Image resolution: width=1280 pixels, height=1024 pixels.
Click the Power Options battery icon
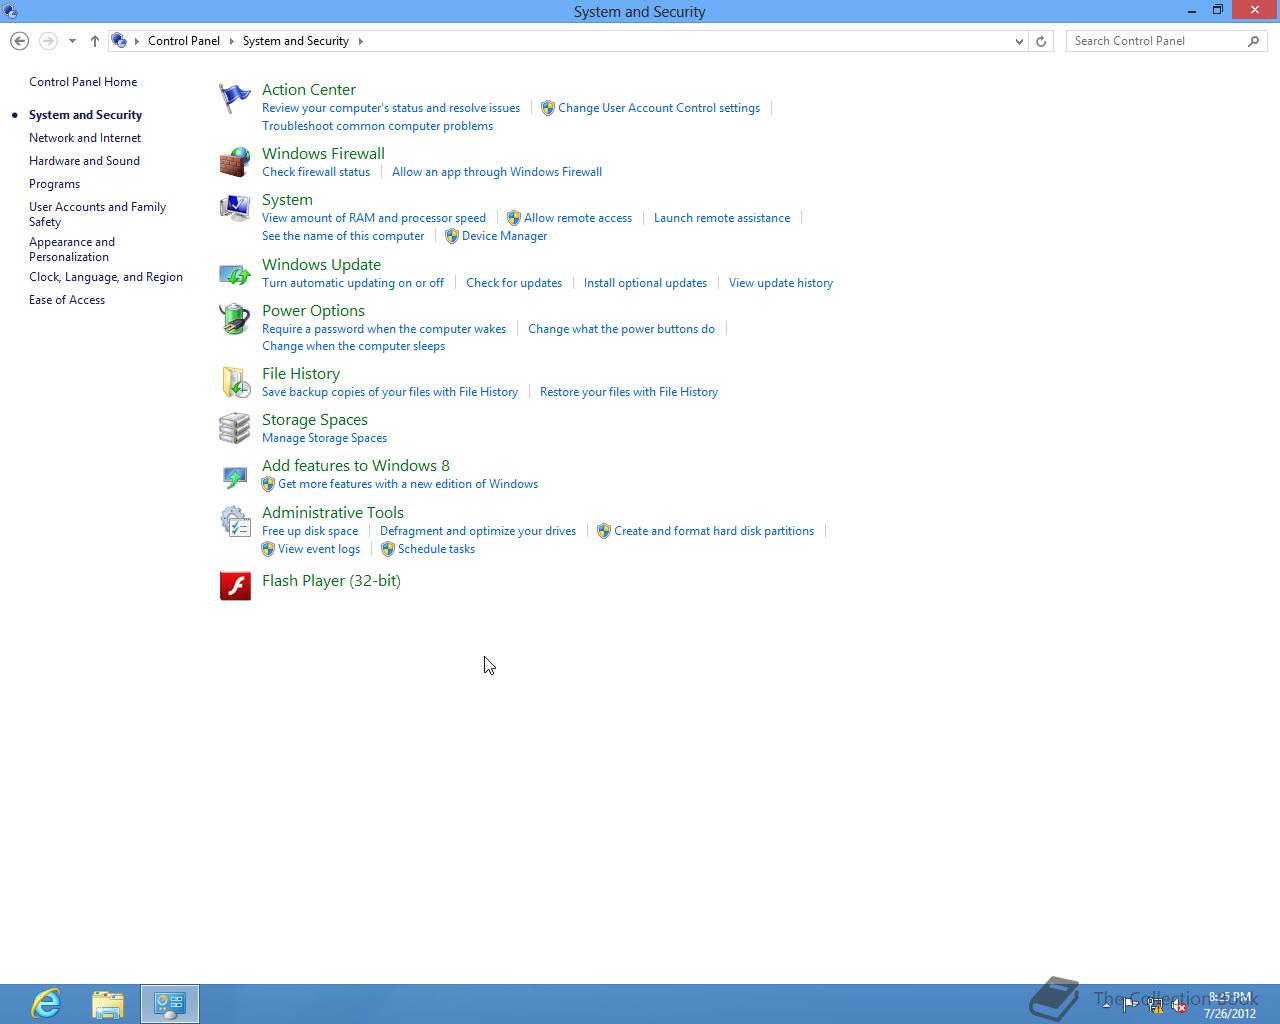coord(235,319)
